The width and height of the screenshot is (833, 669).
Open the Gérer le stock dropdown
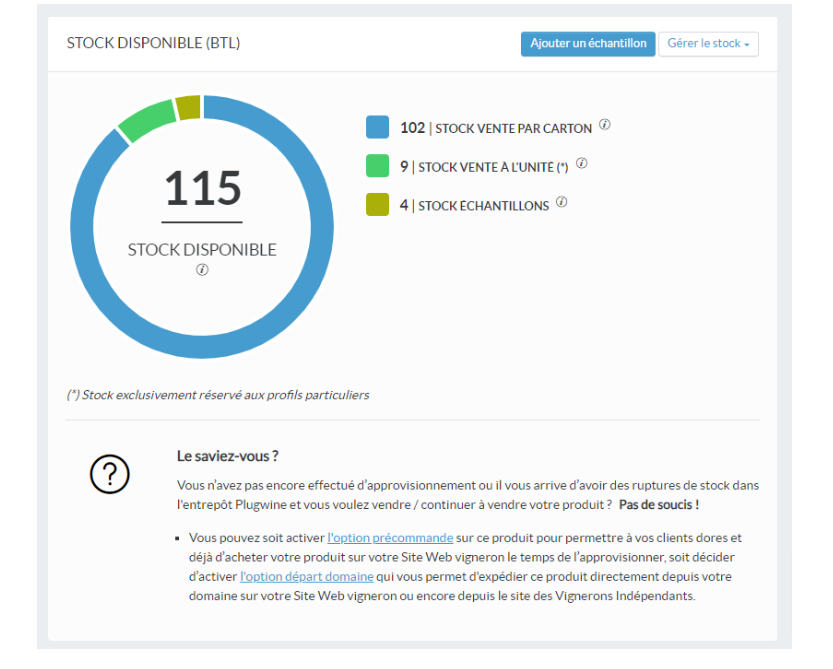click(x=708, y=44)
